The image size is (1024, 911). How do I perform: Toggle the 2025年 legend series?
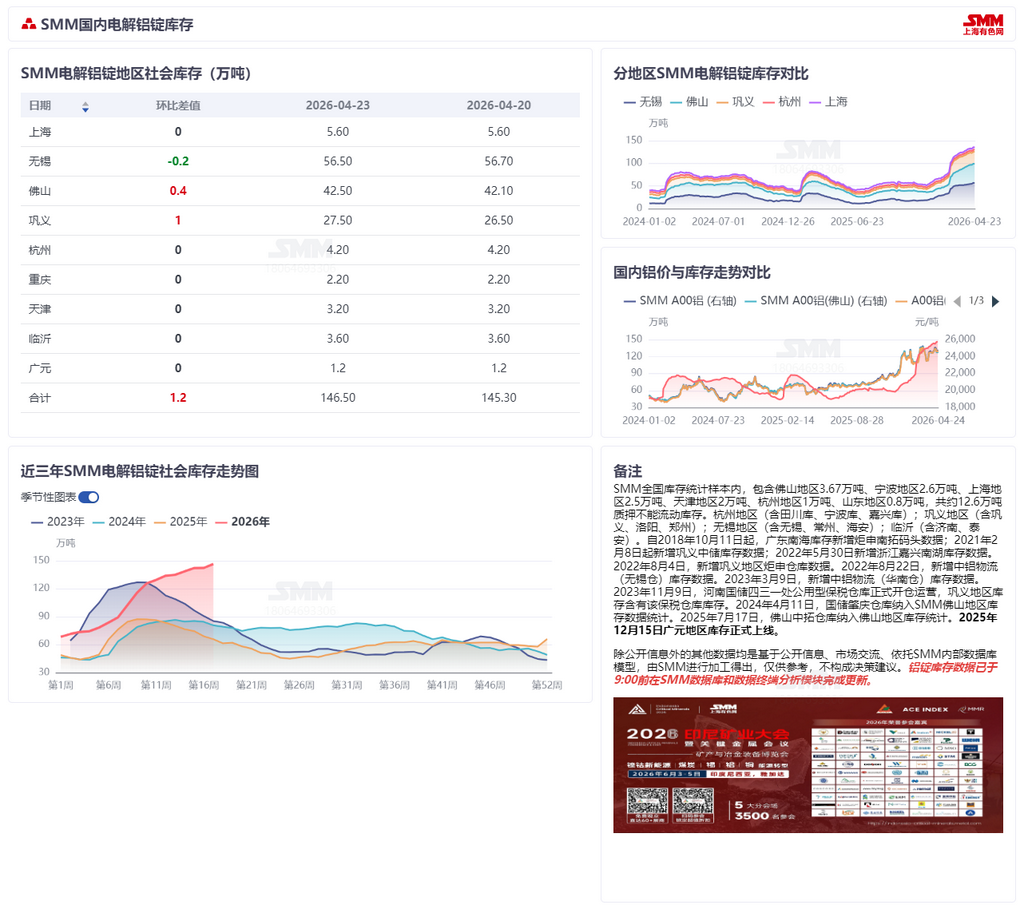pyautogui.click(x=180, y=522)
